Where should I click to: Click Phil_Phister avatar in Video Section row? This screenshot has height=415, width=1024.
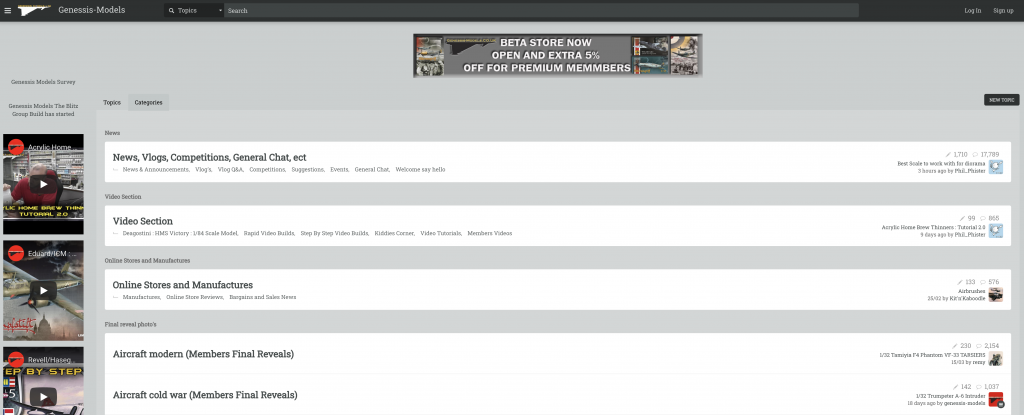[995, 231]
